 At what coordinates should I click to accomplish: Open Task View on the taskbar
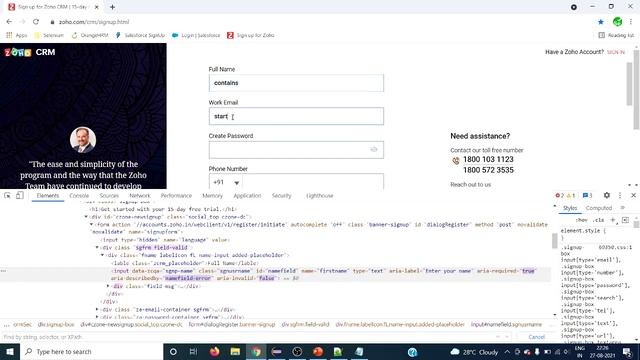point(193,351)
